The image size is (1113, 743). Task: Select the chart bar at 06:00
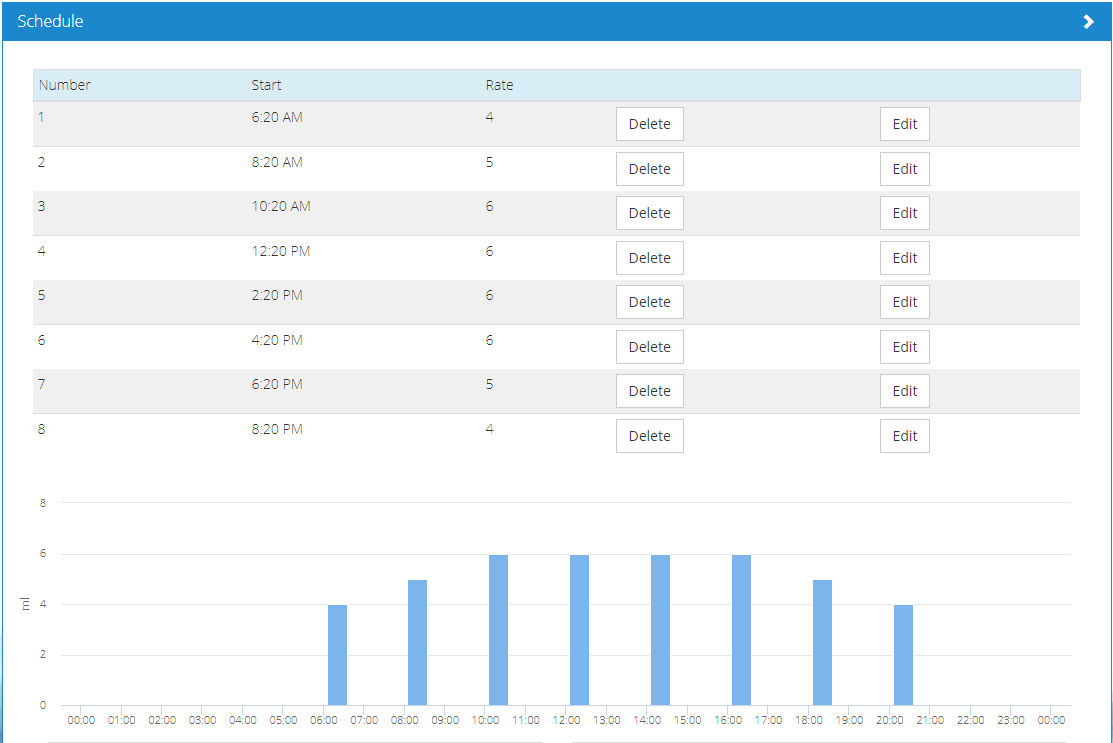pos(337,655)
